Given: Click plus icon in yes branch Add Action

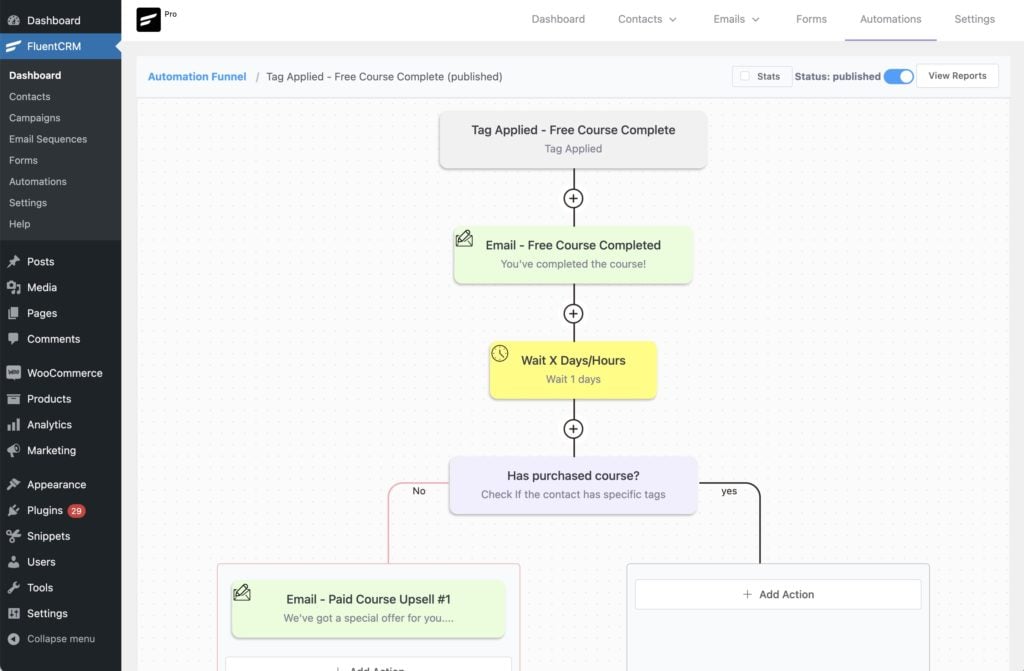Looking at the screenshot, I should (x=747, y=594).
